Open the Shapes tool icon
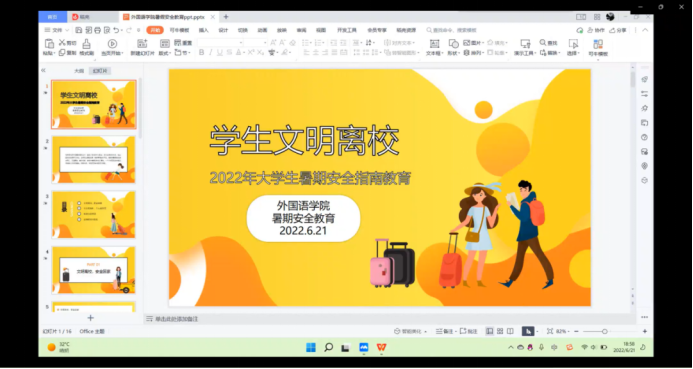 [453, 43]
